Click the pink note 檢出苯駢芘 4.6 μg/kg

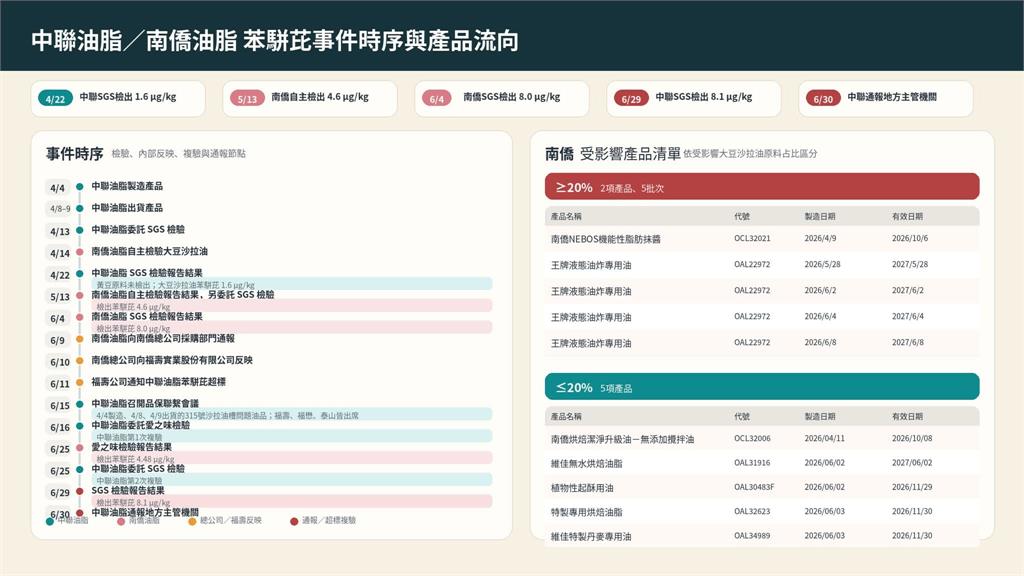click(292, 306)
